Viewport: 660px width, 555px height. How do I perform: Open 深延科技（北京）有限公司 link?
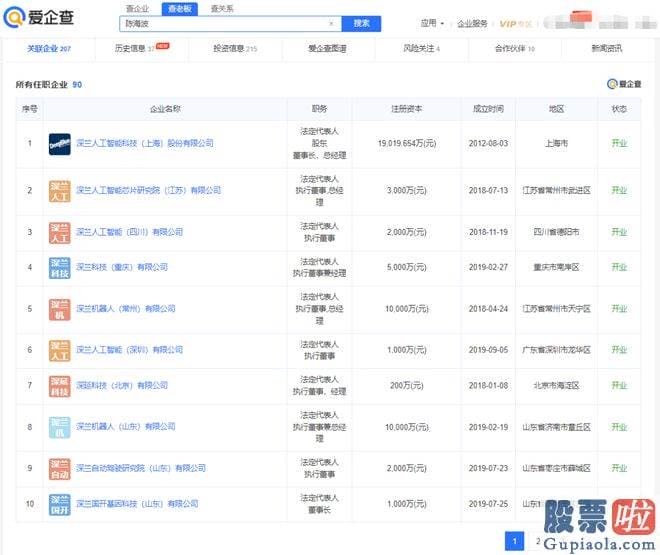click(122, 385)
